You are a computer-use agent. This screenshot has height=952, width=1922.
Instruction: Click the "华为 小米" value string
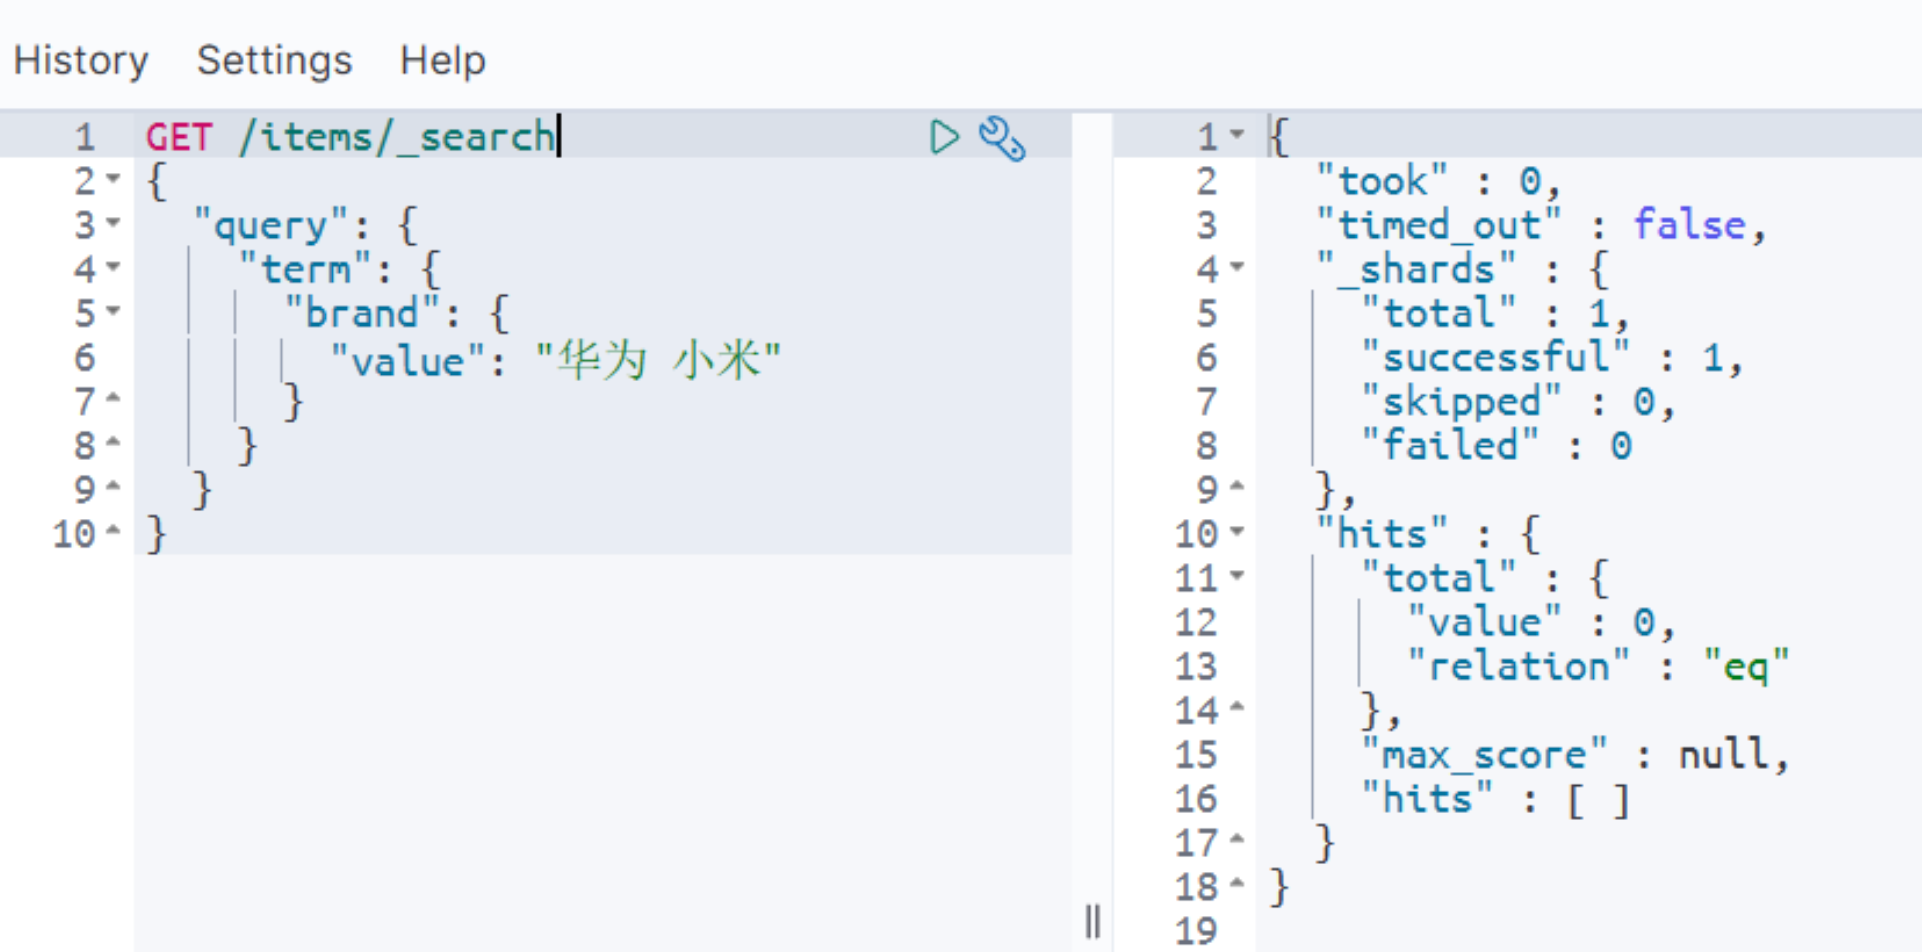pyautogui.click(x=658, y=360)
